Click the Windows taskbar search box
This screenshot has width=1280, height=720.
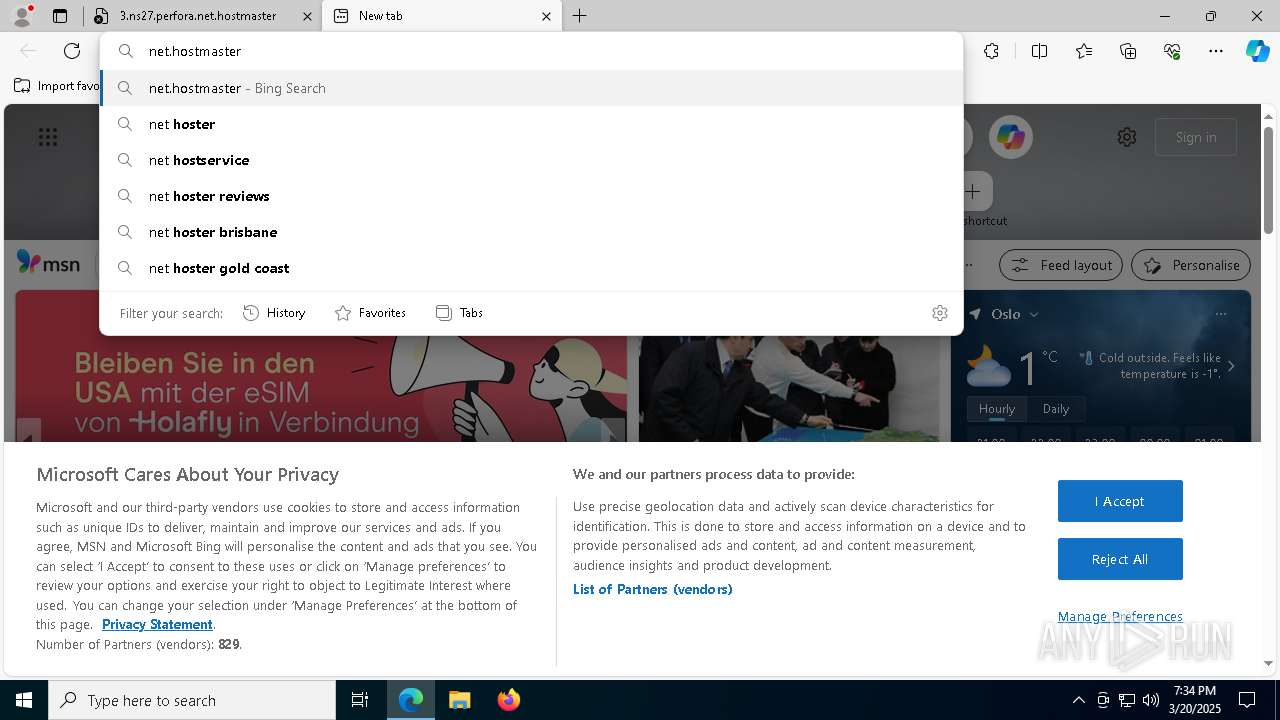pos(192,700)
